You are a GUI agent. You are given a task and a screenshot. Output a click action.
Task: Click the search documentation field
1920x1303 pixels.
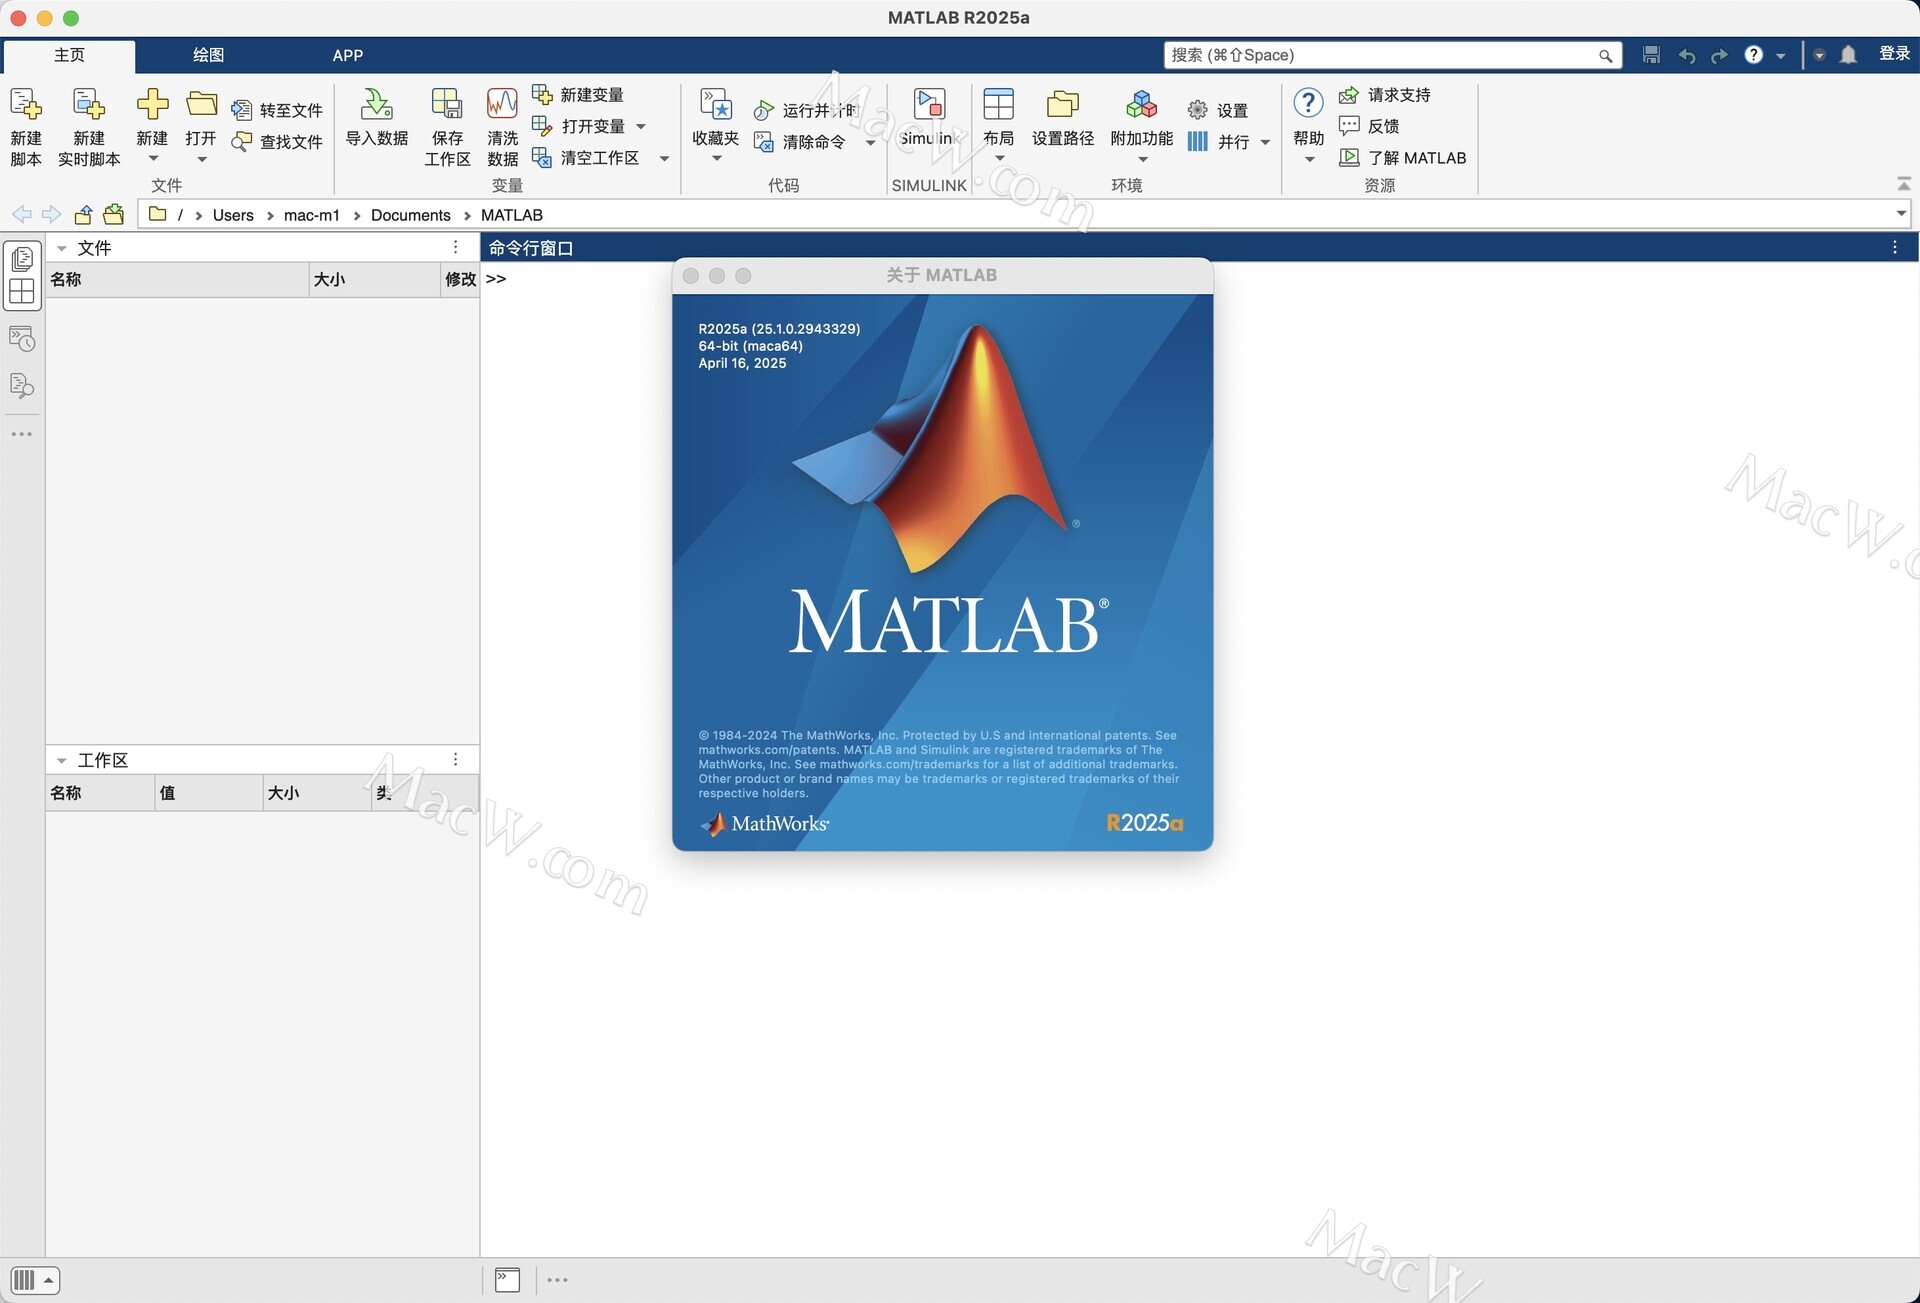click(1380, 55)
